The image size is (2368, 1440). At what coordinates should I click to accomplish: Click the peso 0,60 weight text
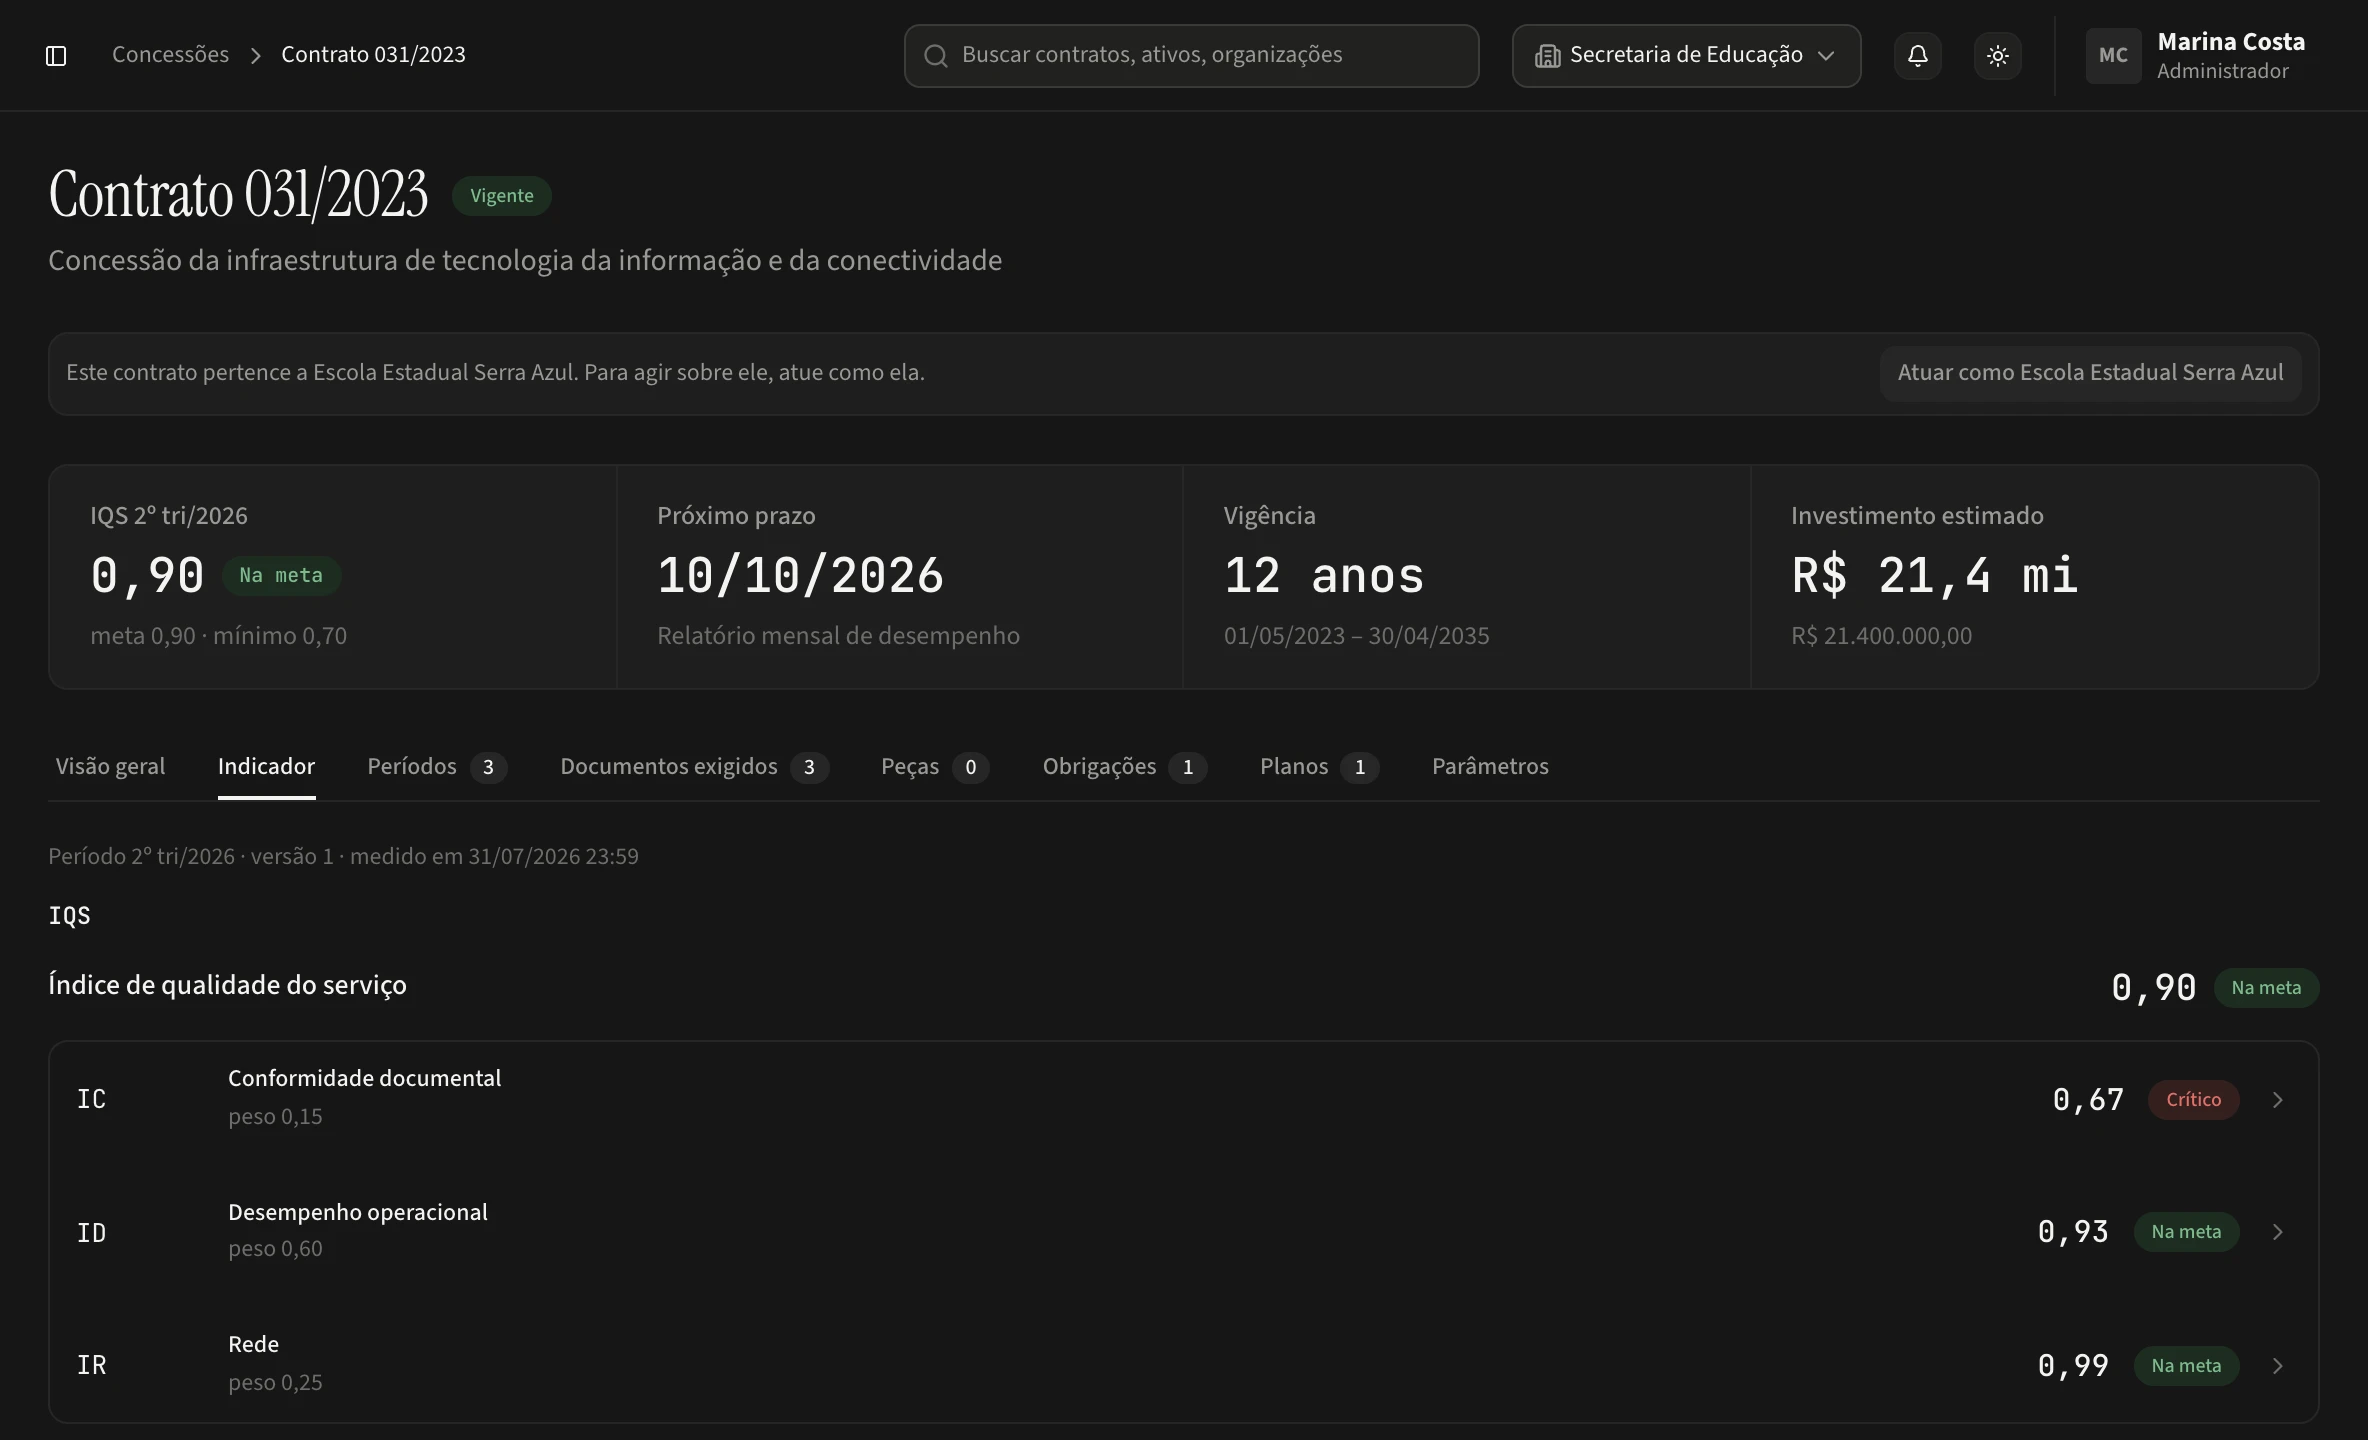[275, 1250]
